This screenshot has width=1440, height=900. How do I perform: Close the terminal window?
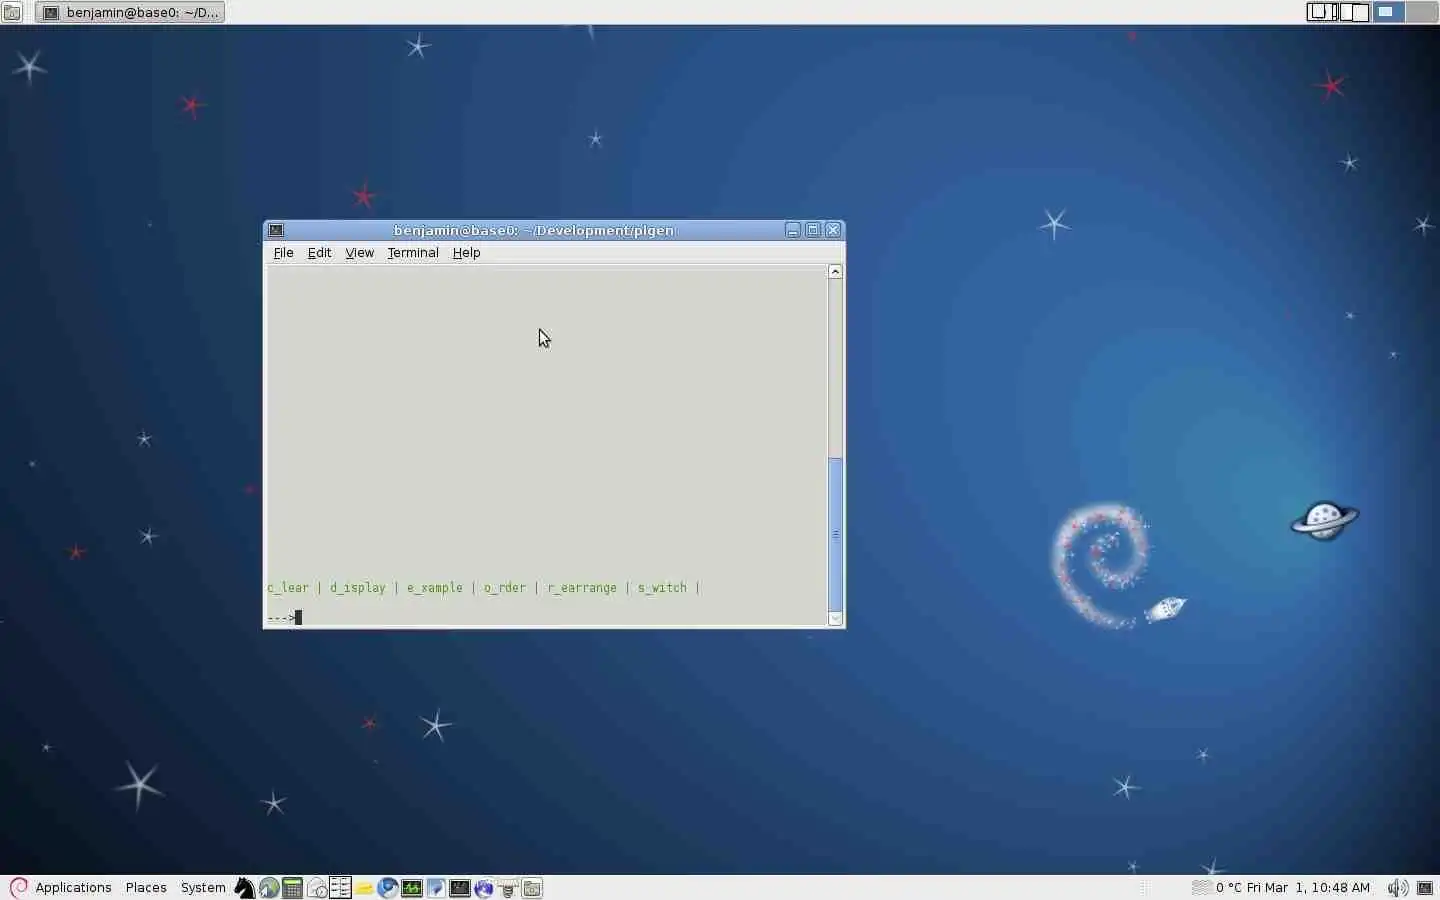[833, 230]
